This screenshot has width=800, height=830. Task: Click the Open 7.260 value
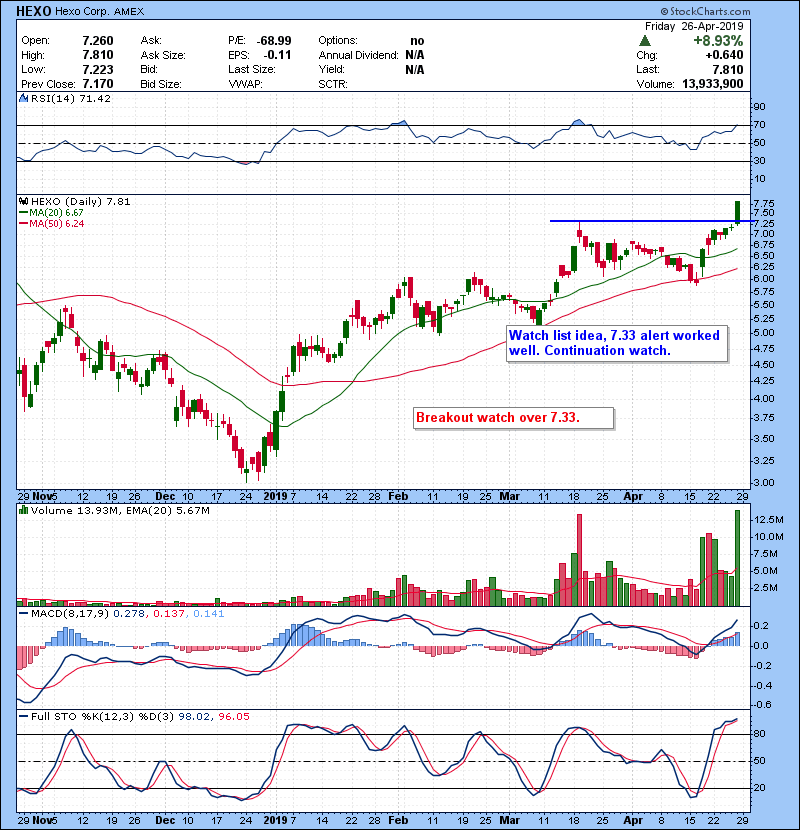coord(98,41)
